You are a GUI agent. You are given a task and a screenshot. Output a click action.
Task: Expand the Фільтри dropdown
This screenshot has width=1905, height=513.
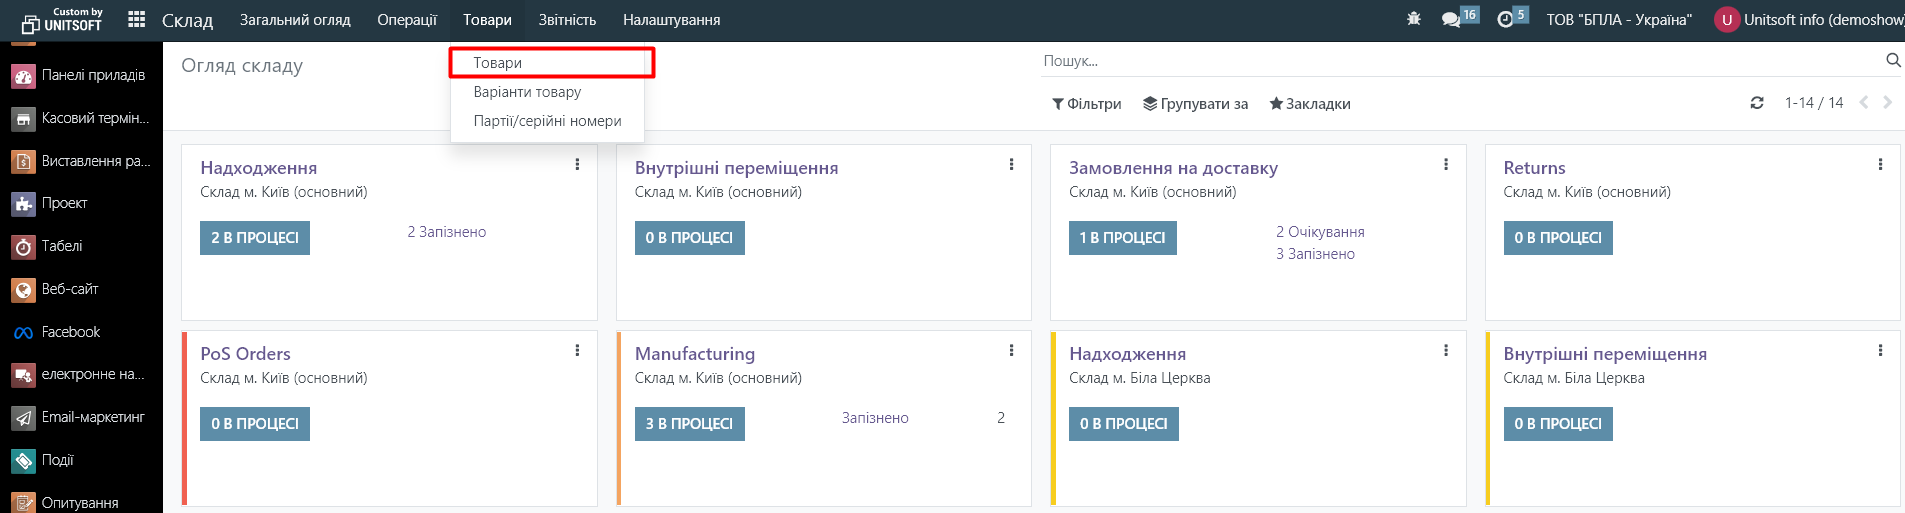1086,104
